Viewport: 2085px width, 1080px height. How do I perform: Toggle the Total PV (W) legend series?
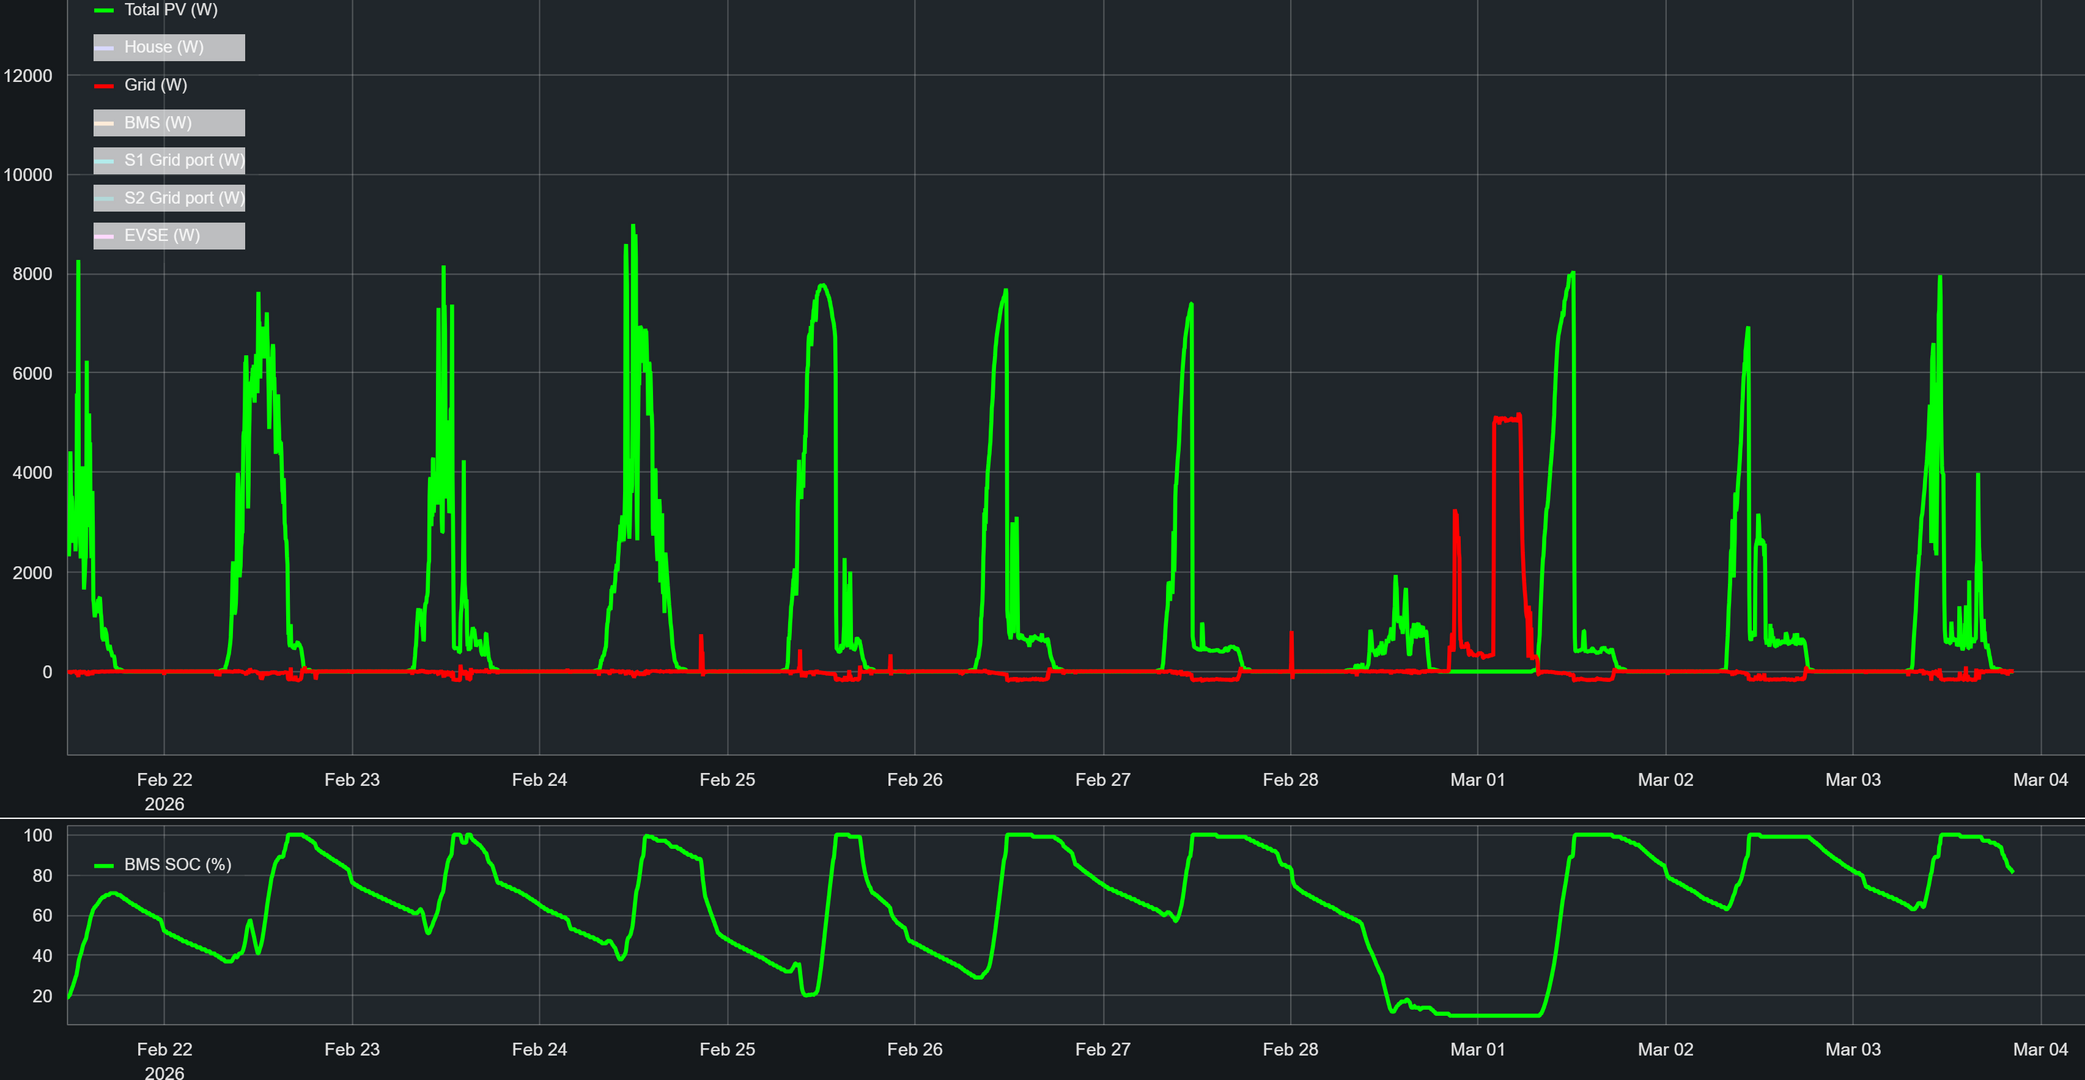coord(170,10)
